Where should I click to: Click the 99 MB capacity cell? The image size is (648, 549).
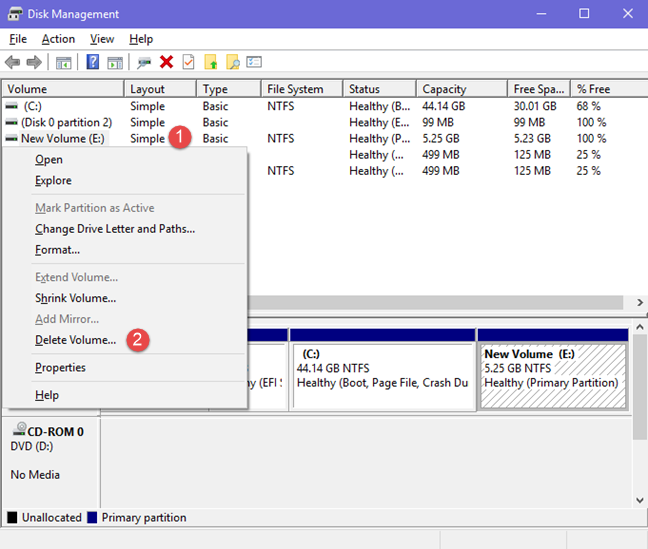(x=438, y=122)
